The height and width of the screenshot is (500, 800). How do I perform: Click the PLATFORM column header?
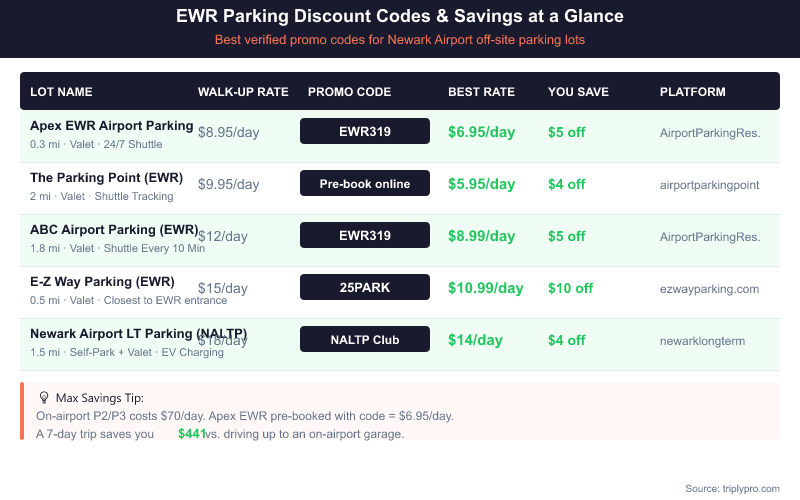coord(693,92)
